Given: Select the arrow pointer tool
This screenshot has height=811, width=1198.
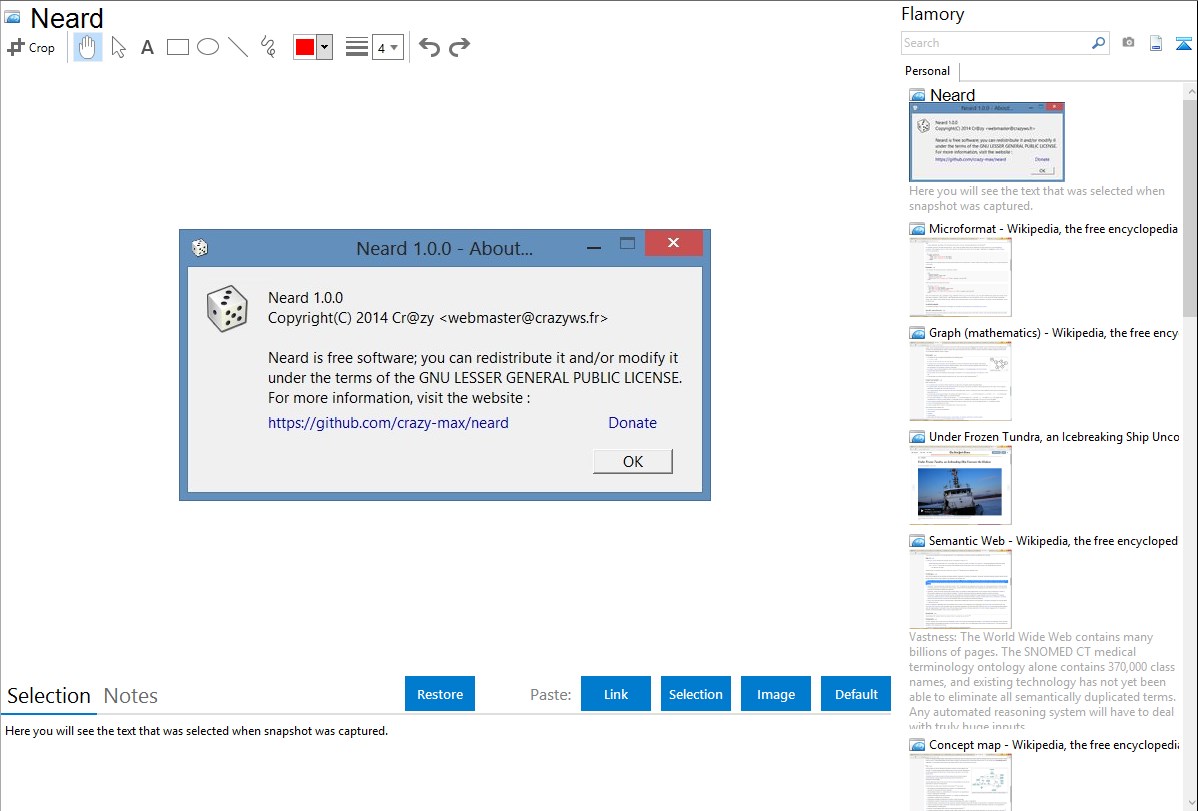Looking at the screenshot, I should click(x=118, y=47).
